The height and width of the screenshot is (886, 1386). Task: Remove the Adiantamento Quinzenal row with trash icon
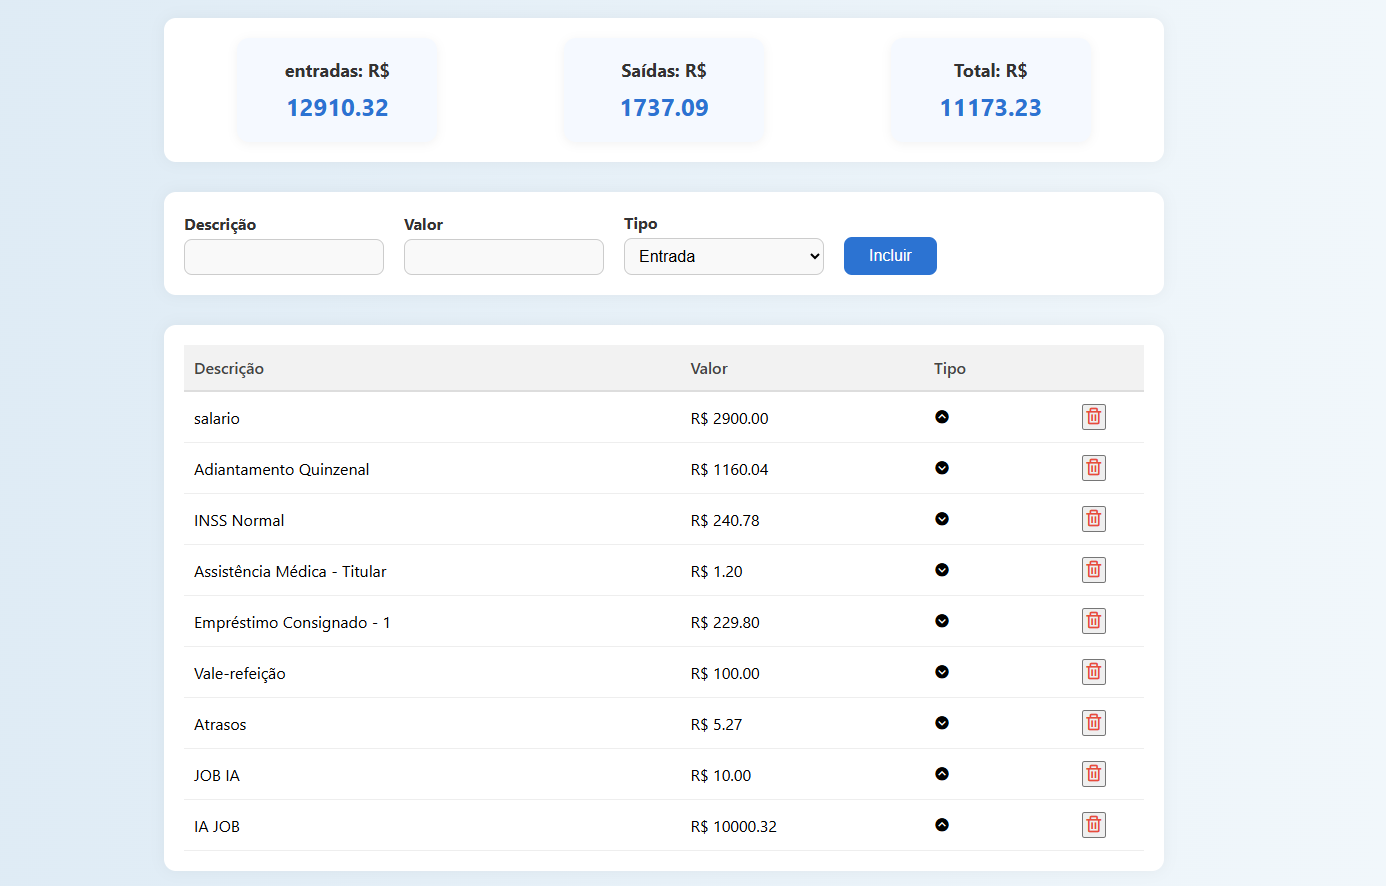pyautogui.click(x=1093, y=468)
